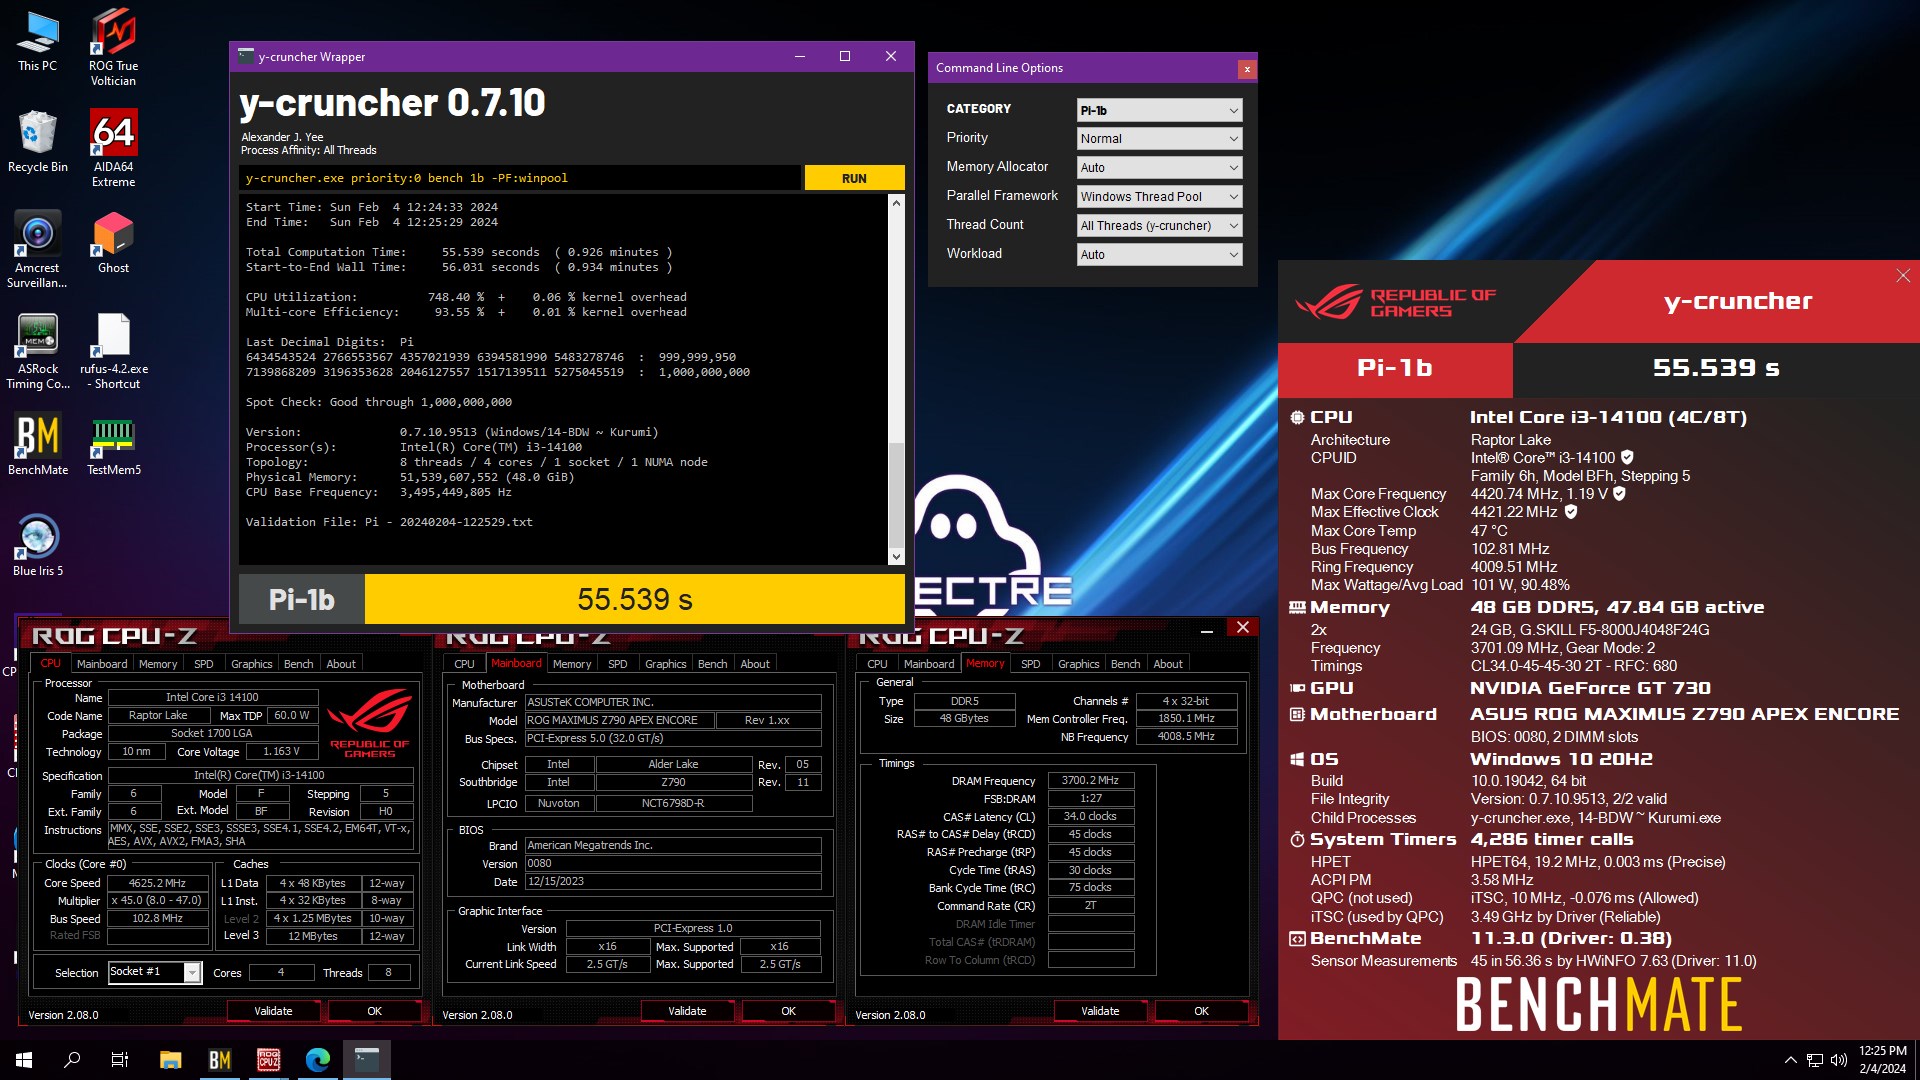Open the Bench tab in first CPU-Z
Viewport: 1920px width, 1080px height.
[298, 664]
